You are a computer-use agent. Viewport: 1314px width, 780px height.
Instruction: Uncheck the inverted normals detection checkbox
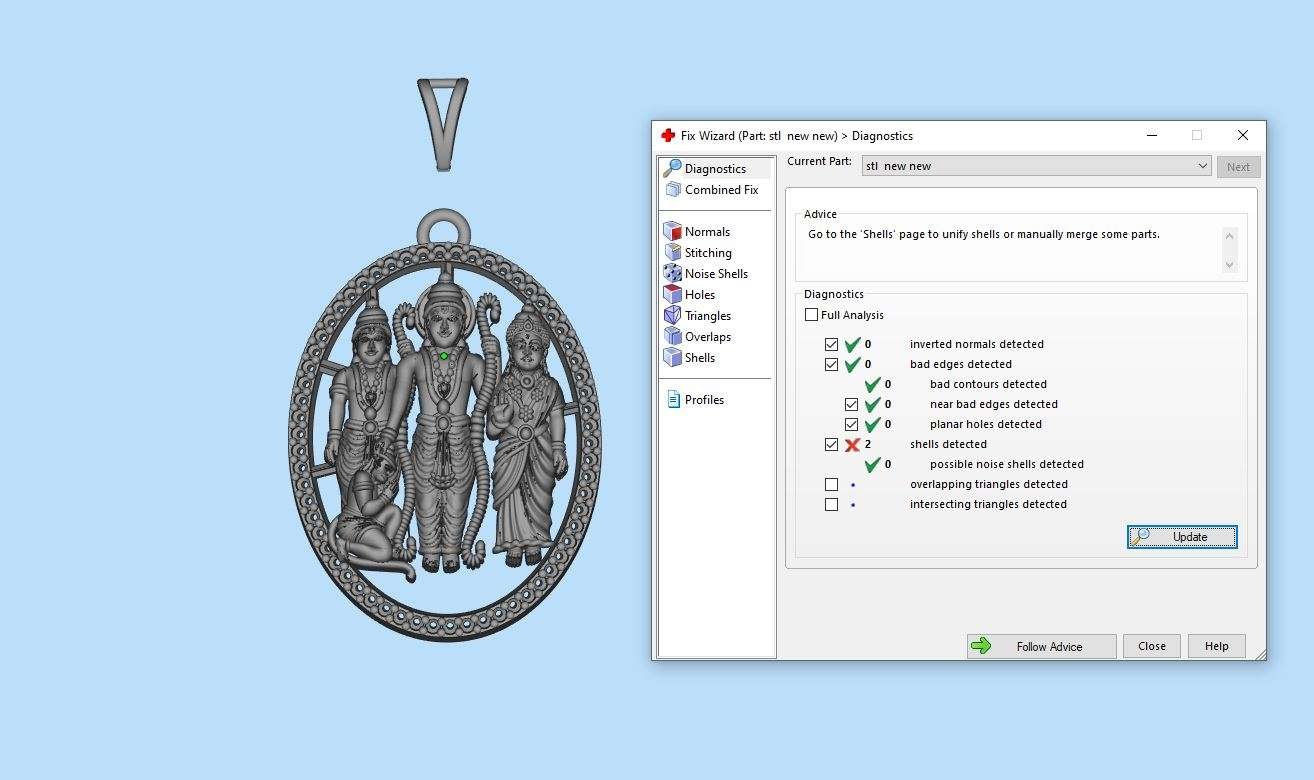point(831,344)
